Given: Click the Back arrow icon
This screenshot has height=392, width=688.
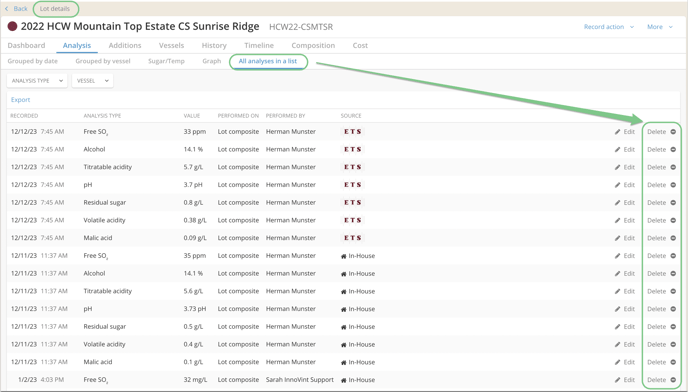Looking at the screenshot, I should click(7, 8).
